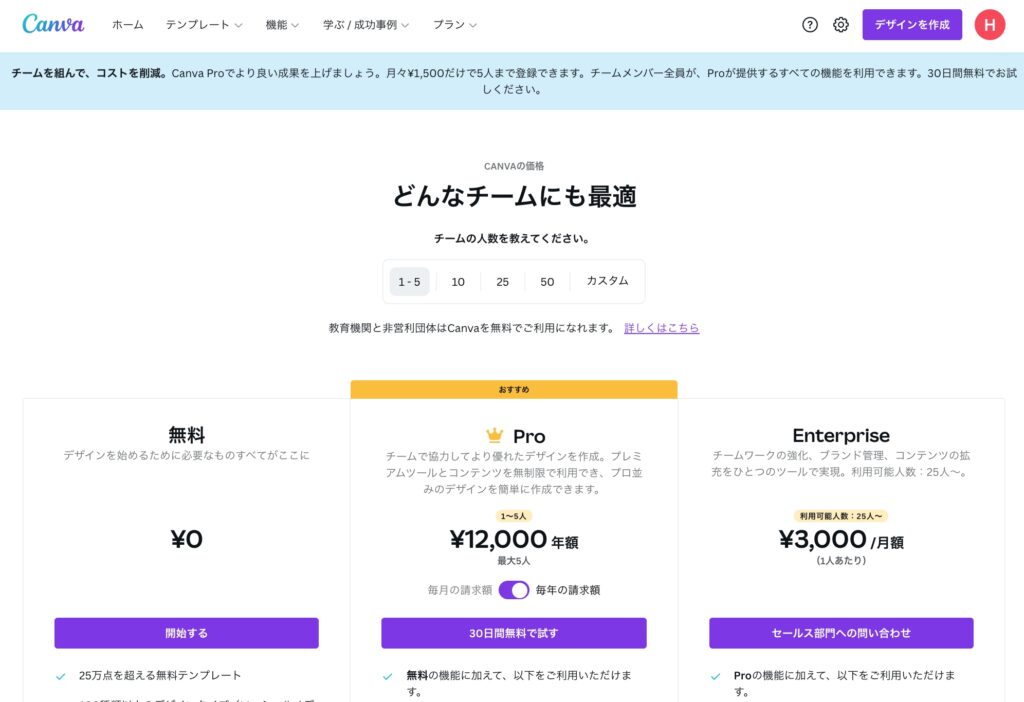The width and height of the screenshot is (1024, 702).
Task: Click the CANVAの価格 label
Action: (514, 166)
